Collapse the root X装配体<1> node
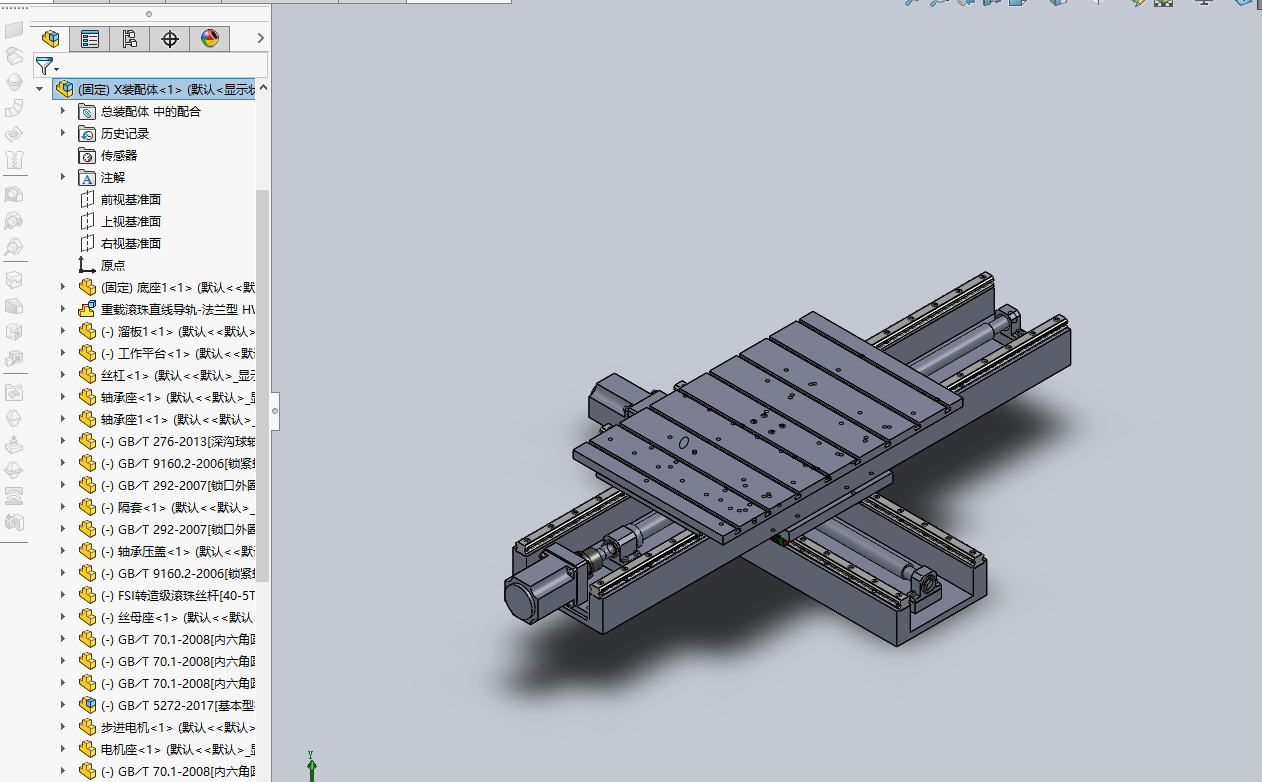 (x=40, y=89)
